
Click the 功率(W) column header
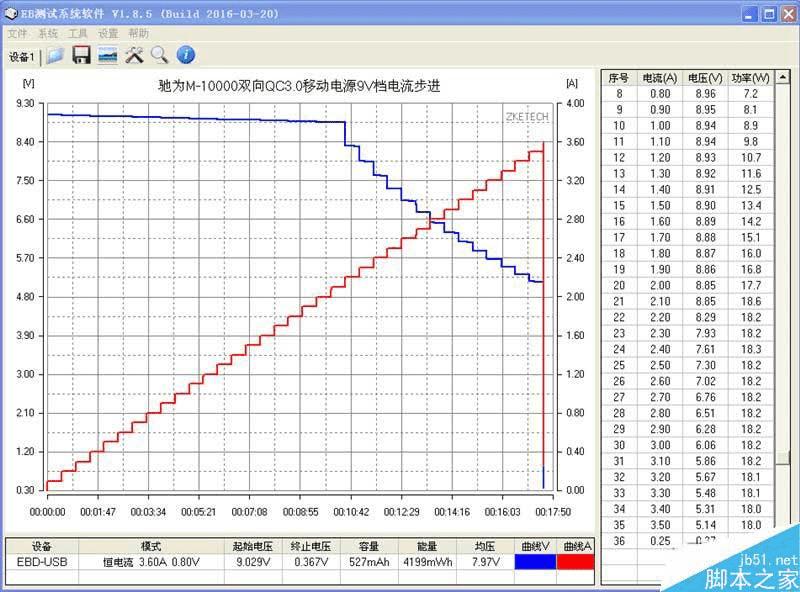point(751,78)
